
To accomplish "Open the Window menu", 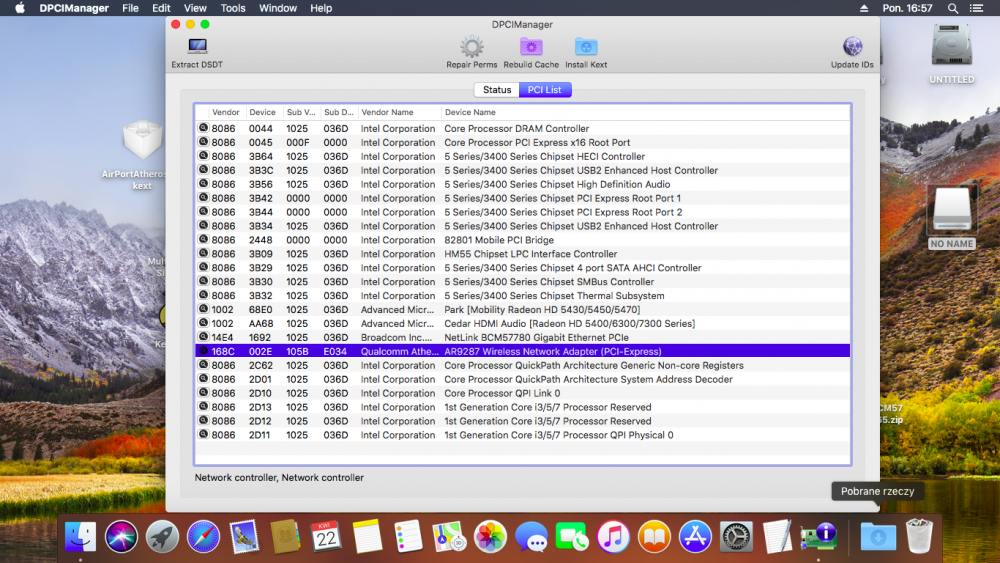I will coord(277,8).
